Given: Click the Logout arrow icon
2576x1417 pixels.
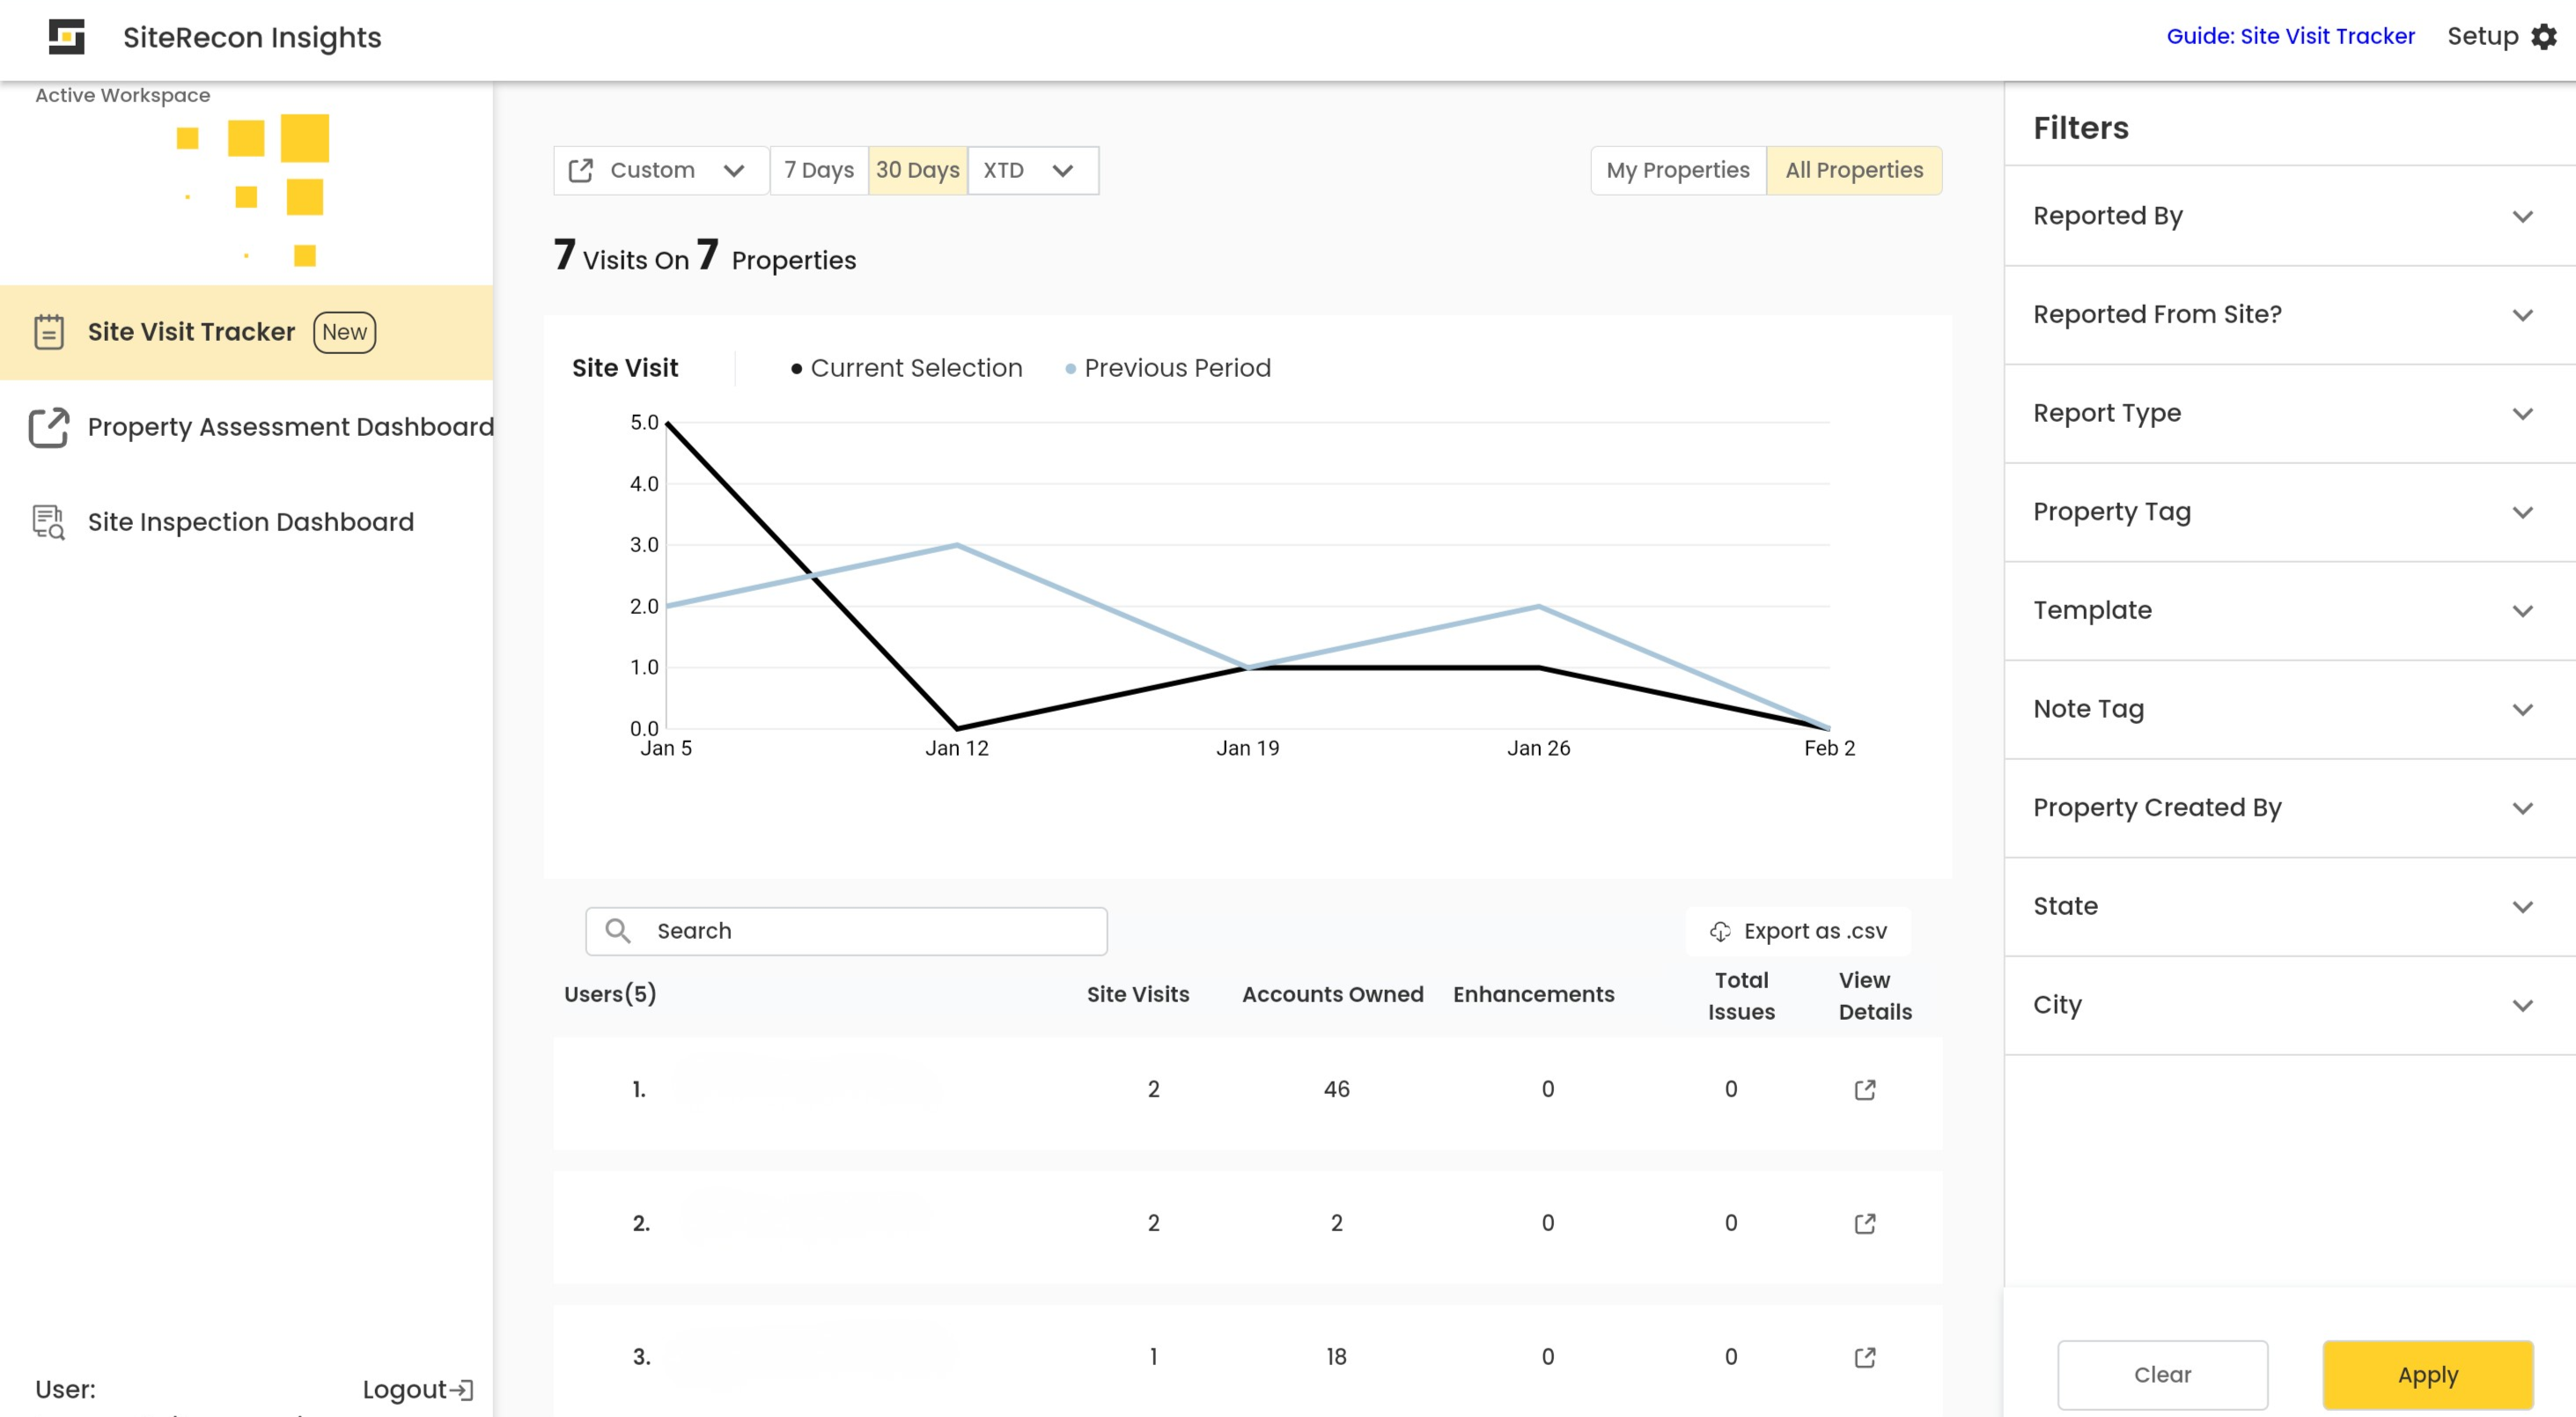Looking at the screenshot, I should coord(461,1389).
